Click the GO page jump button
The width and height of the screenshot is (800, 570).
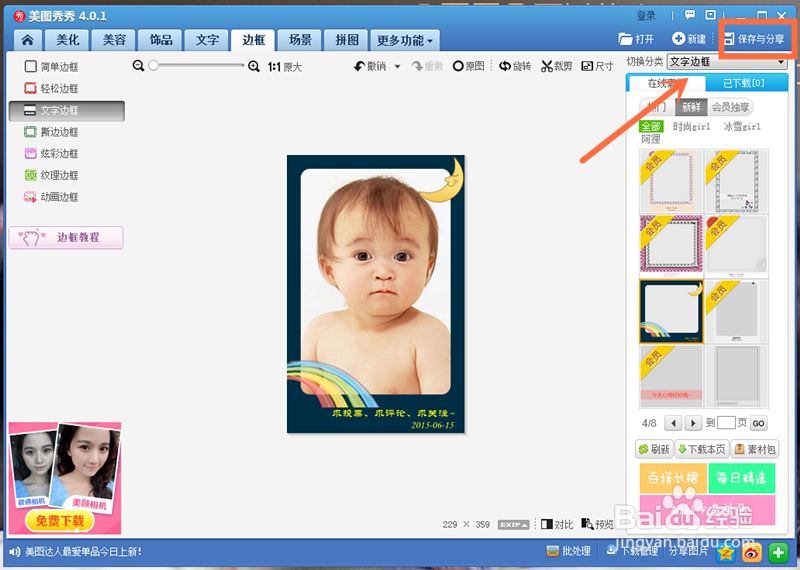point(759,423)
